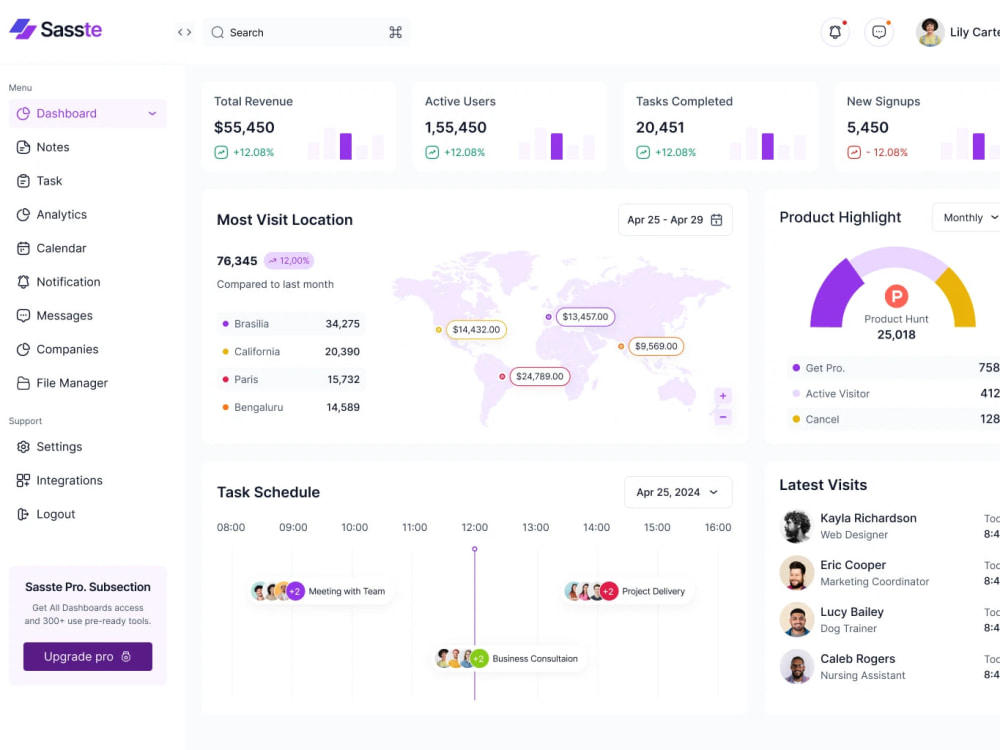
Task: Click the $24,789.00 map marker
Action: point(540,376)
